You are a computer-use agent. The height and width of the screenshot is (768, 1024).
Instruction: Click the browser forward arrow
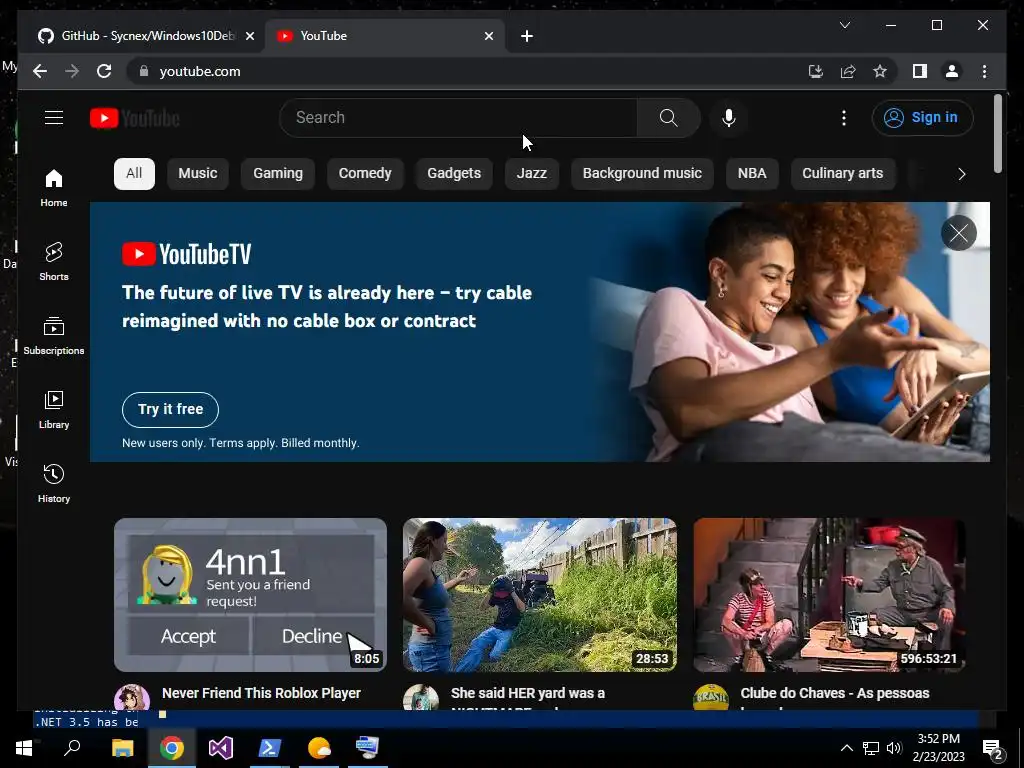[72, 71]
